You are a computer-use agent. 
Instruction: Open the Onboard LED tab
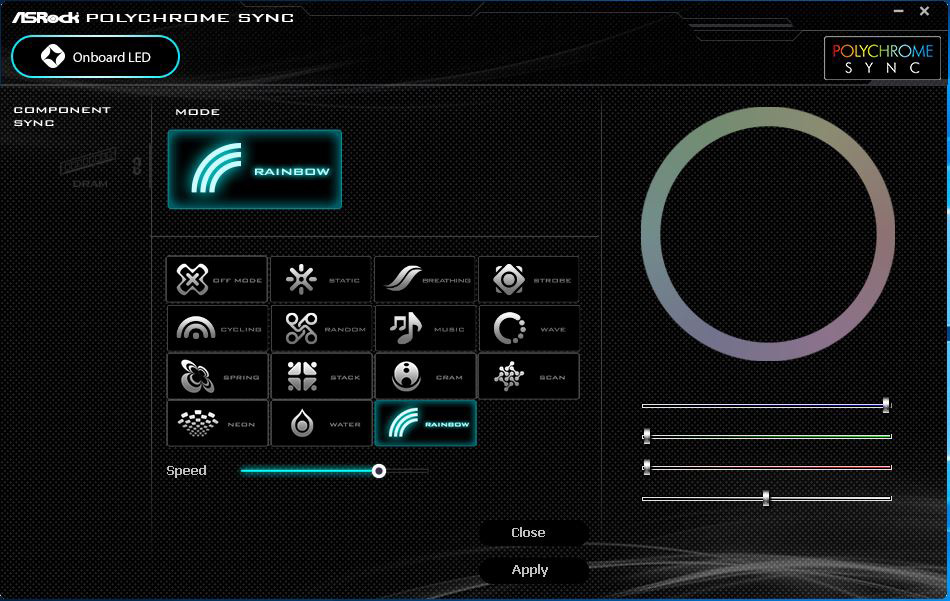click(95, 57)
